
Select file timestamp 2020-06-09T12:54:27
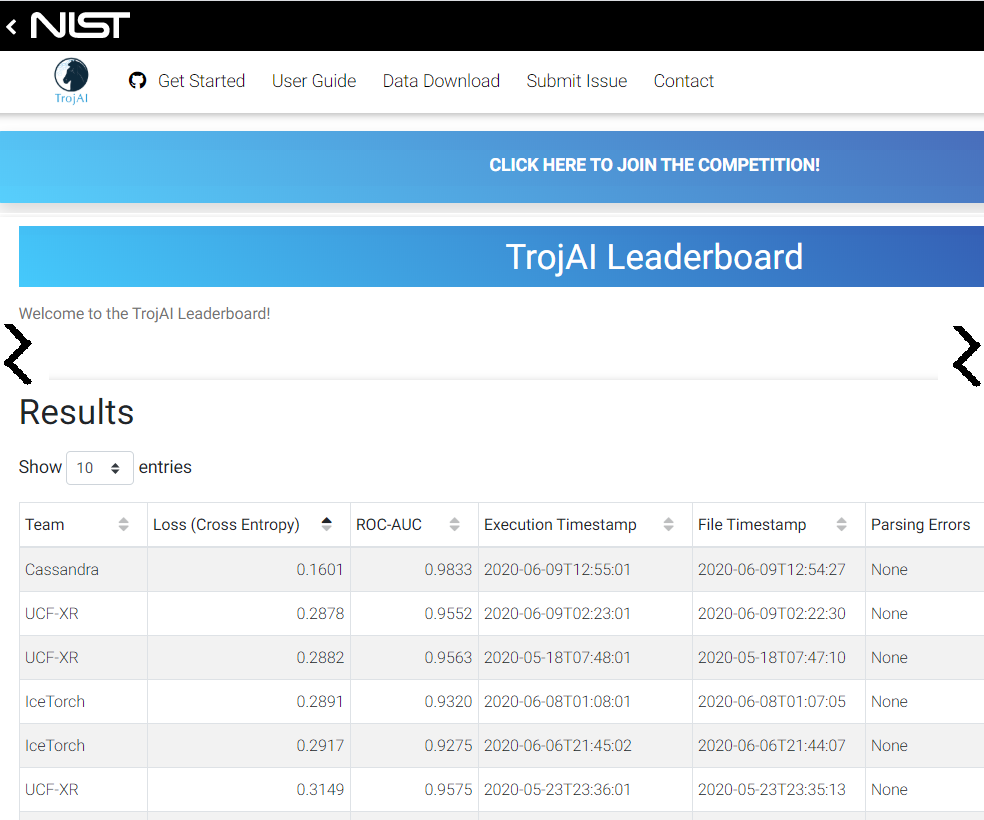772,569
